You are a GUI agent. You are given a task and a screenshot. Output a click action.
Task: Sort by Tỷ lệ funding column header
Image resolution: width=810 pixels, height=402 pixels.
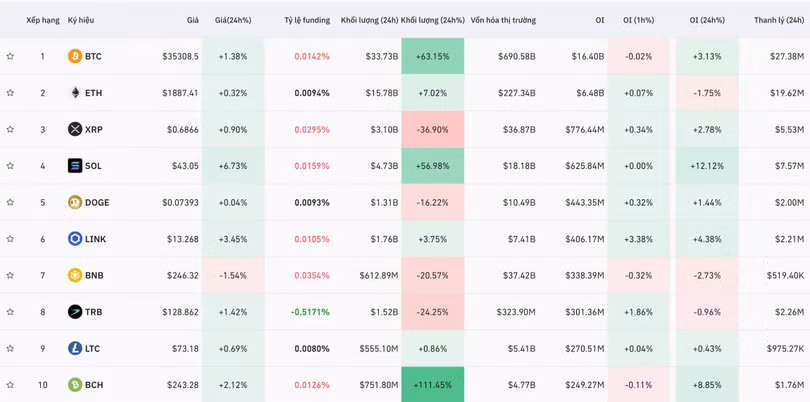306,20
